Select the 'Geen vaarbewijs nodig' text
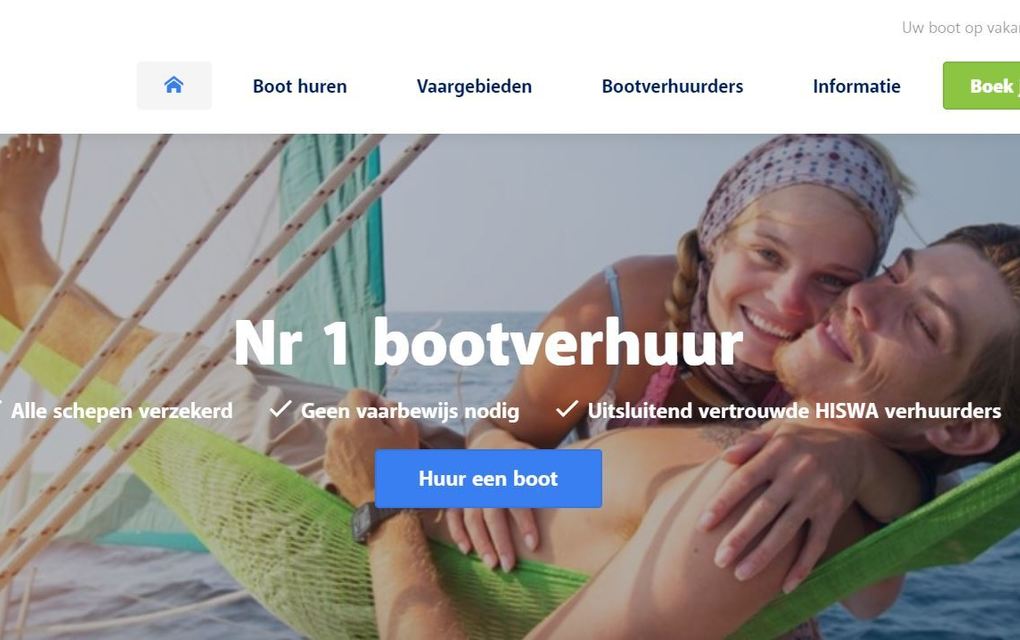The width and height of the screenshot is (1020, 640). coord(410,411)
